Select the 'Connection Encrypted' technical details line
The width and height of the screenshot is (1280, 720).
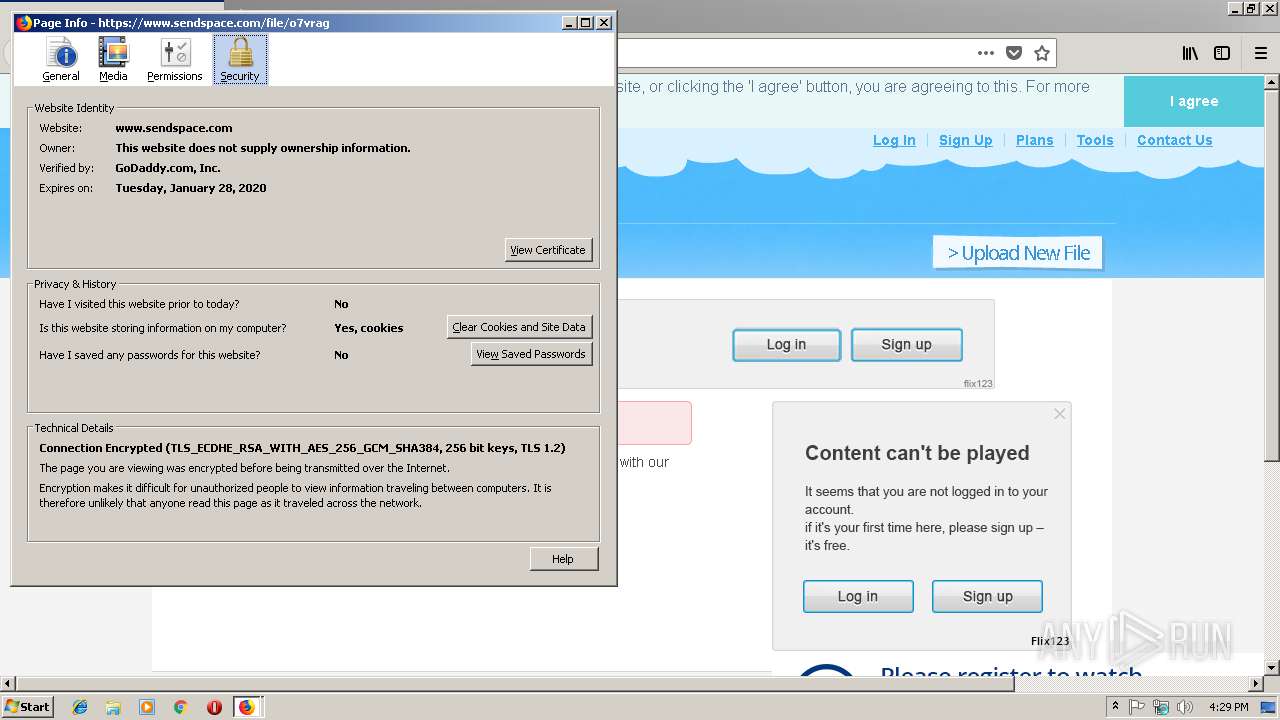[x=302, y=448]
